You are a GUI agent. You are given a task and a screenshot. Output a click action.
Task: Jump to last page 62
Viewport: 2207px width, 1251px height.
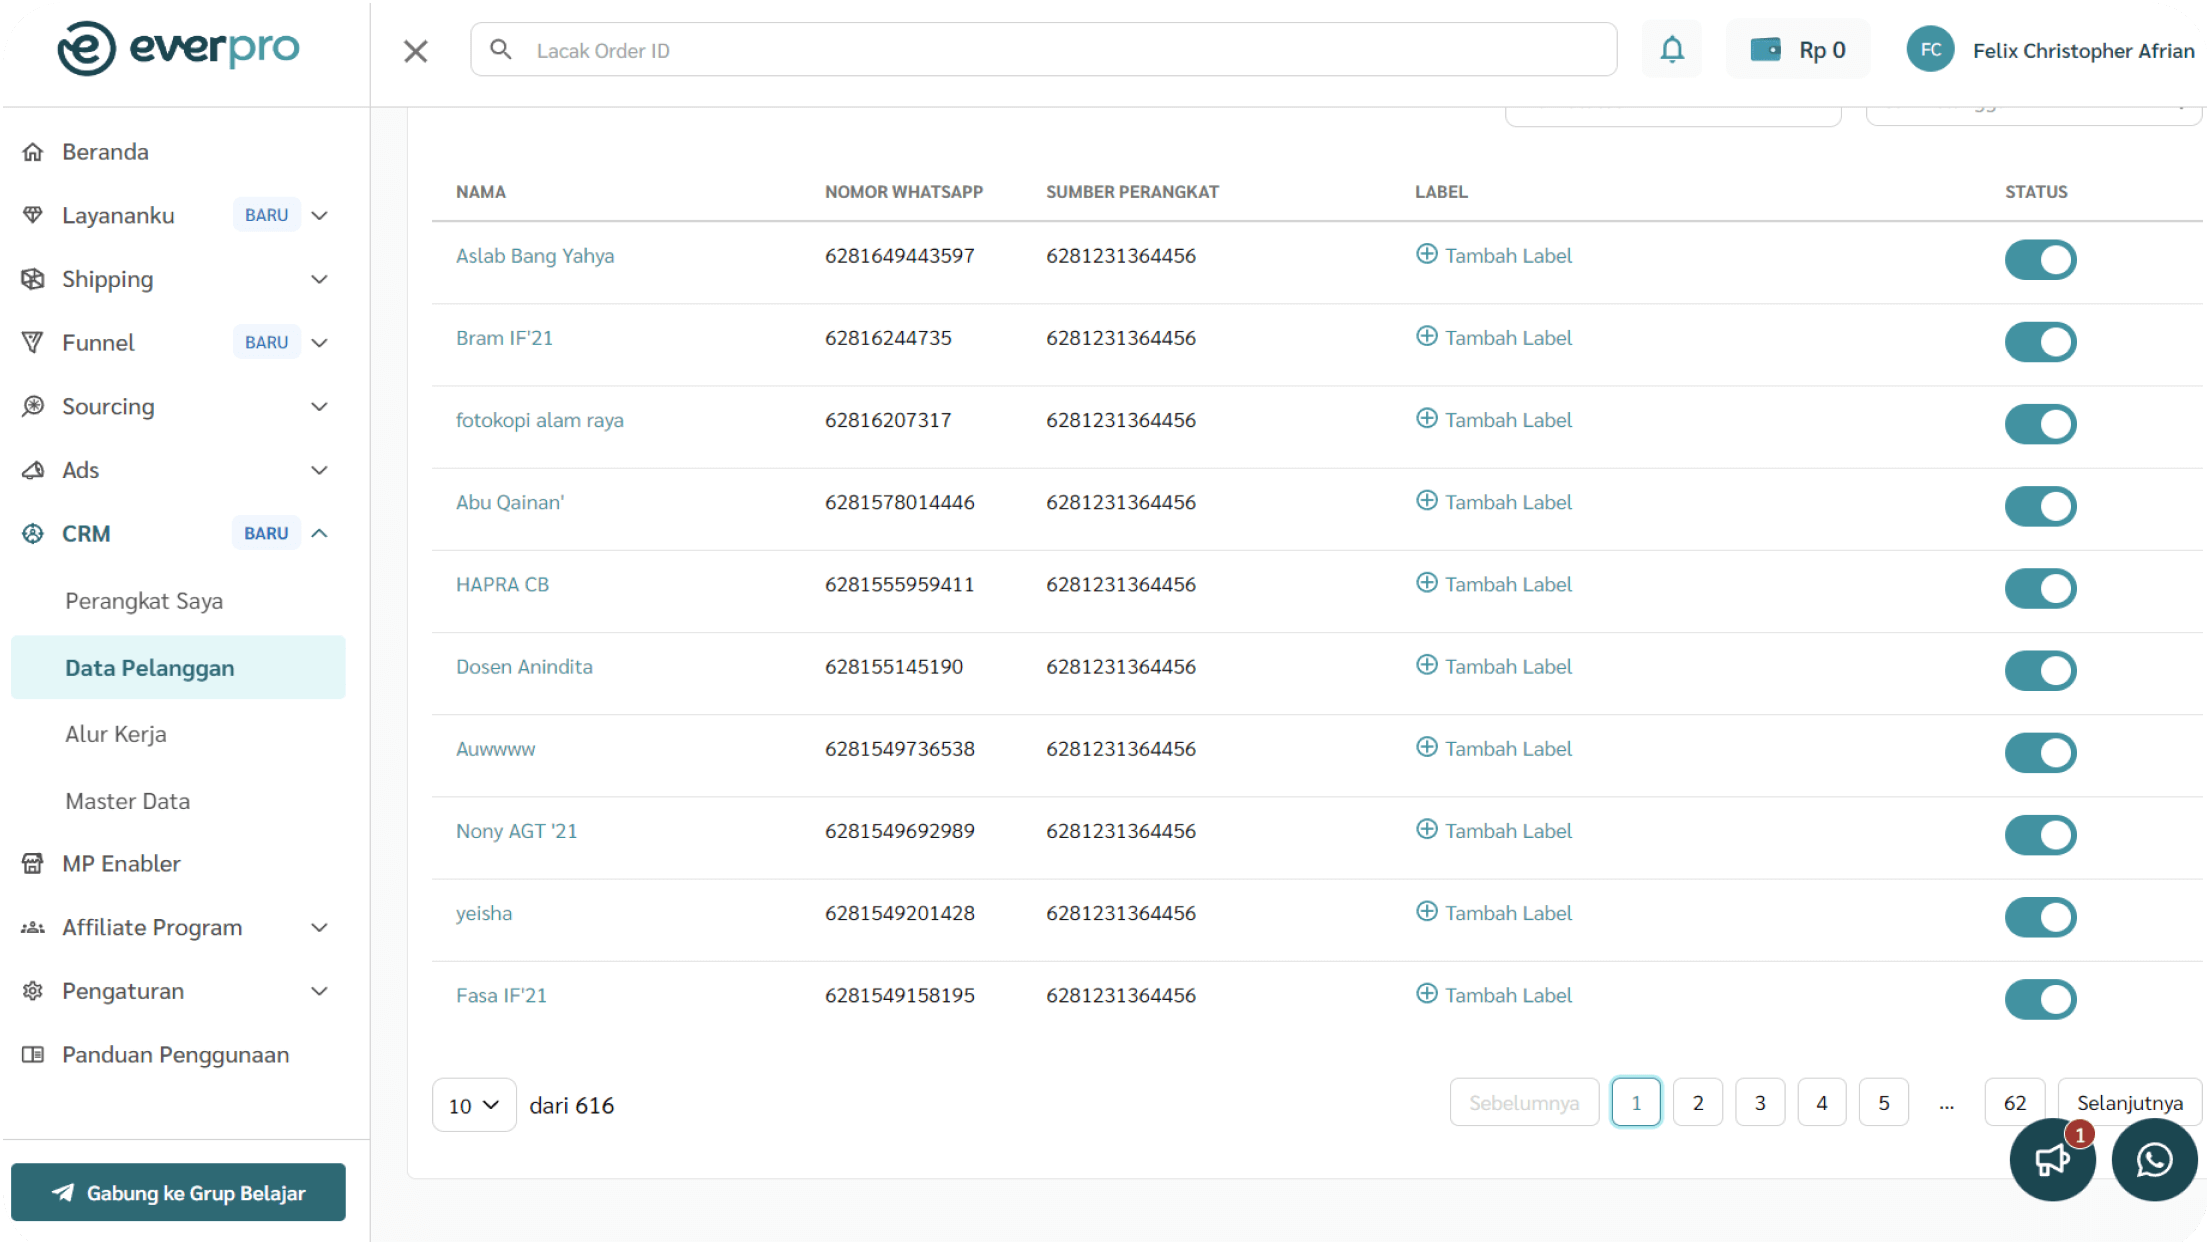2014,1102
